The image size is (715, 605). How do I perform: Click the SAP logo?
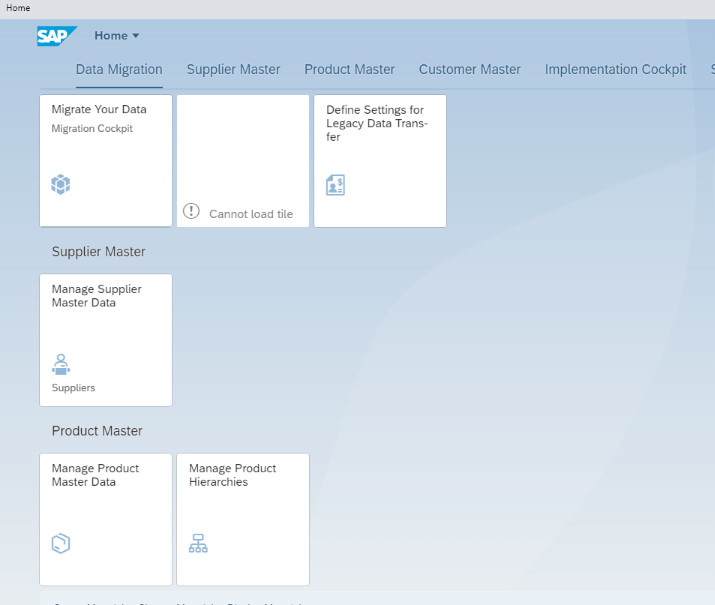tap(57, 36)
